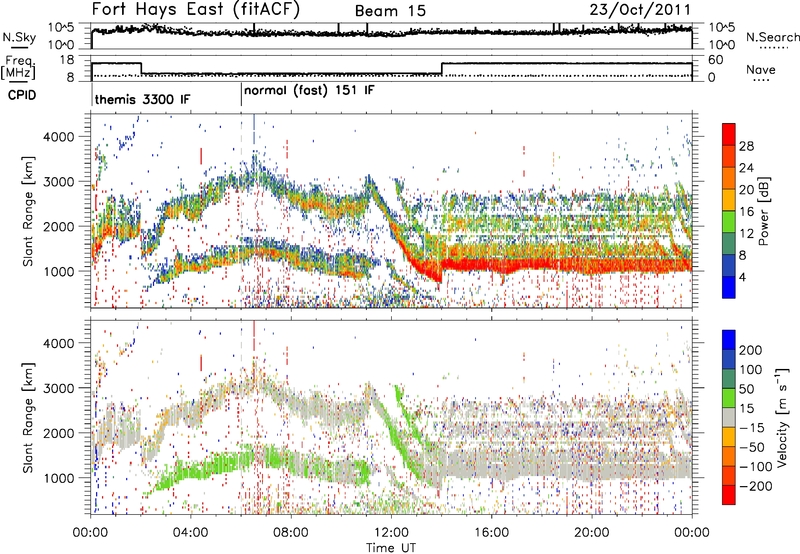
Task: Click the '18' frequency axis value
Action: coord(67,60)
